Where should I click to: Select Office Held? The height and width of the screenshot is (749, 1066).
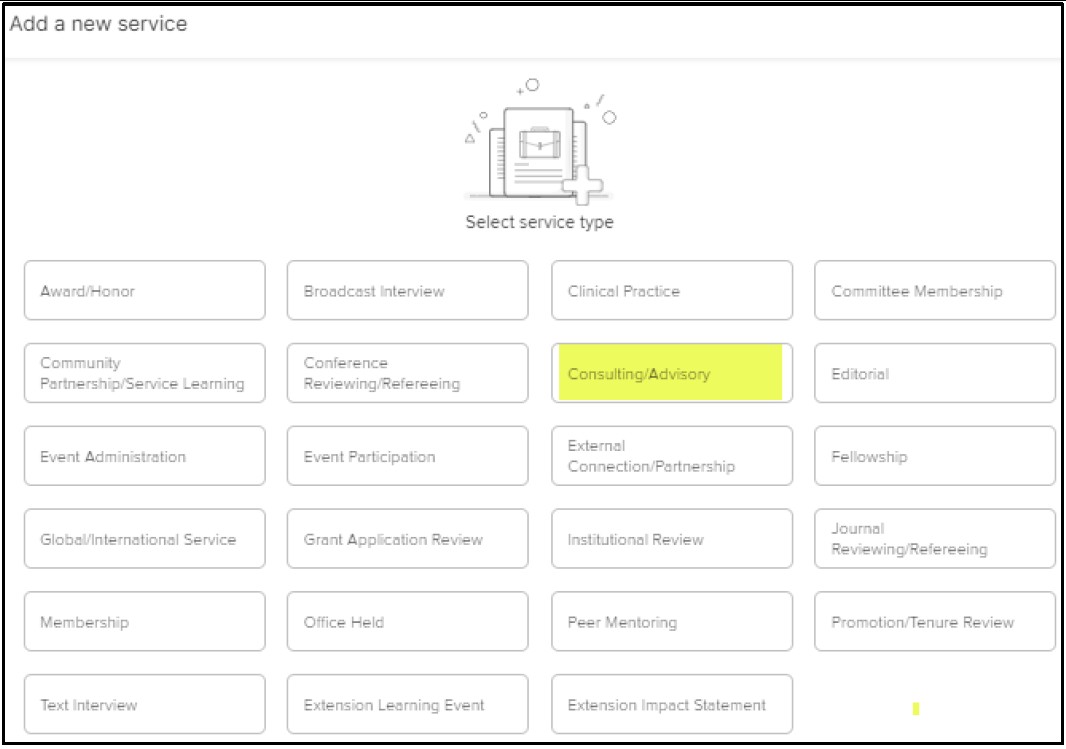coord(408,621)
